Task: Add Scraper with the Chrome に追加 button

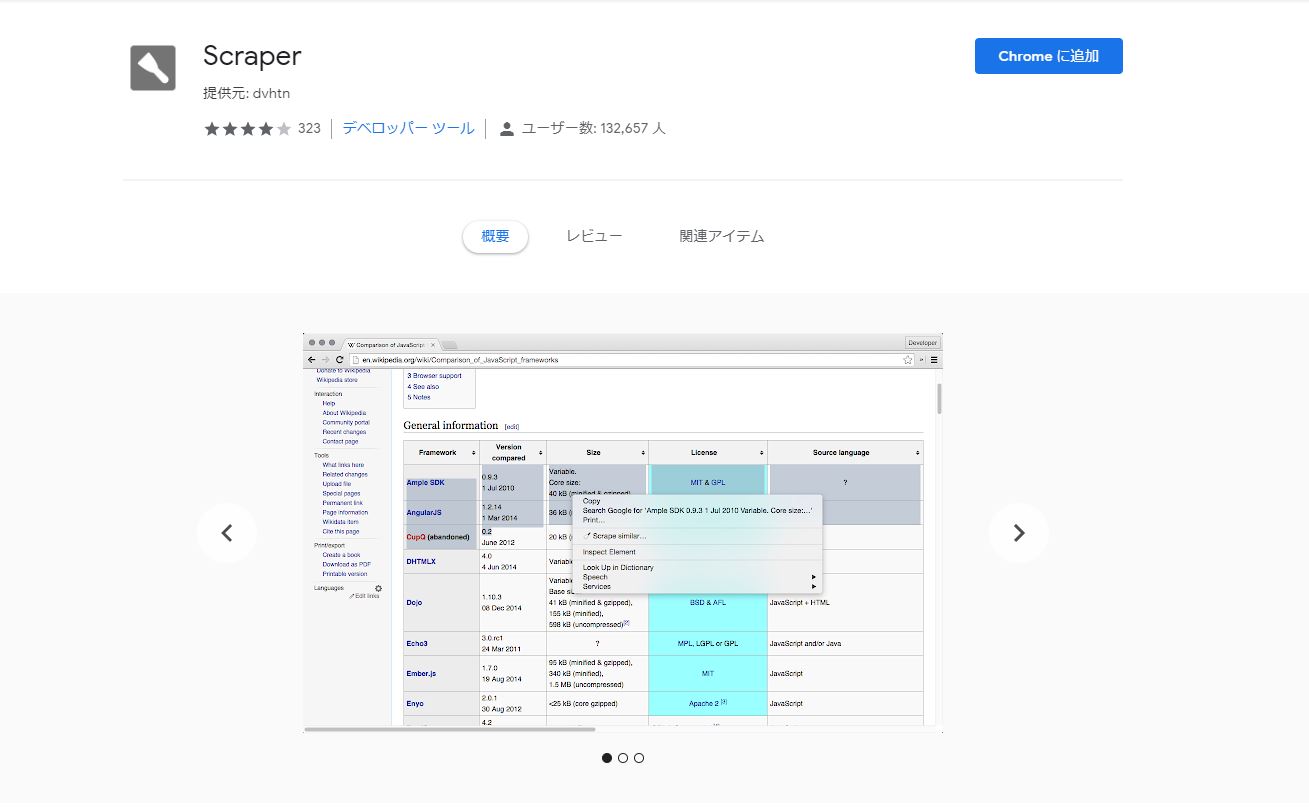Action: point(1048,56)
